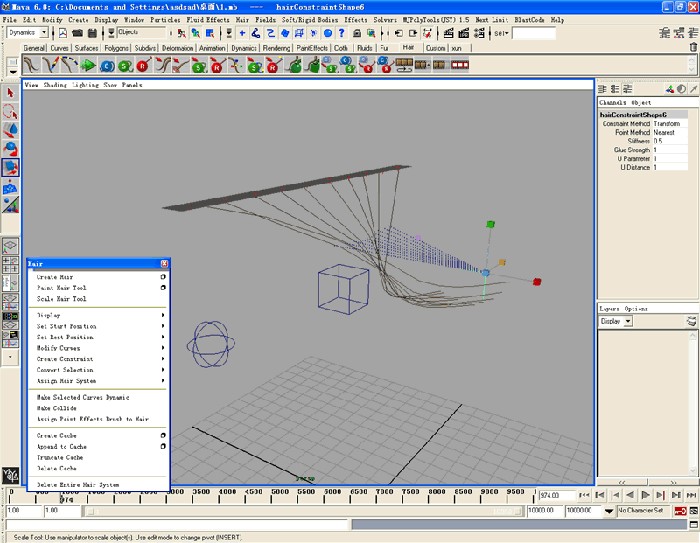This screenshot has height=543, width=700.
Task: Open Create Cache option box
Action: tap(163, 435)
